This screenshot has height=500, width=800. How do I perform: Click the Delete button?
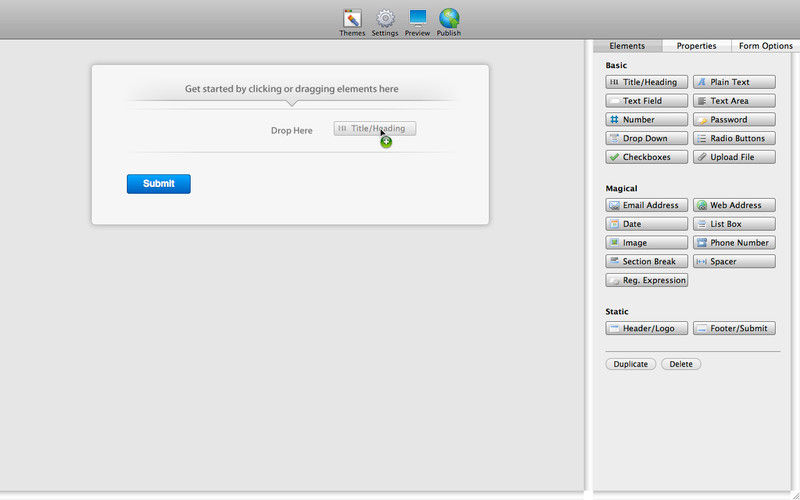[681, 364]
